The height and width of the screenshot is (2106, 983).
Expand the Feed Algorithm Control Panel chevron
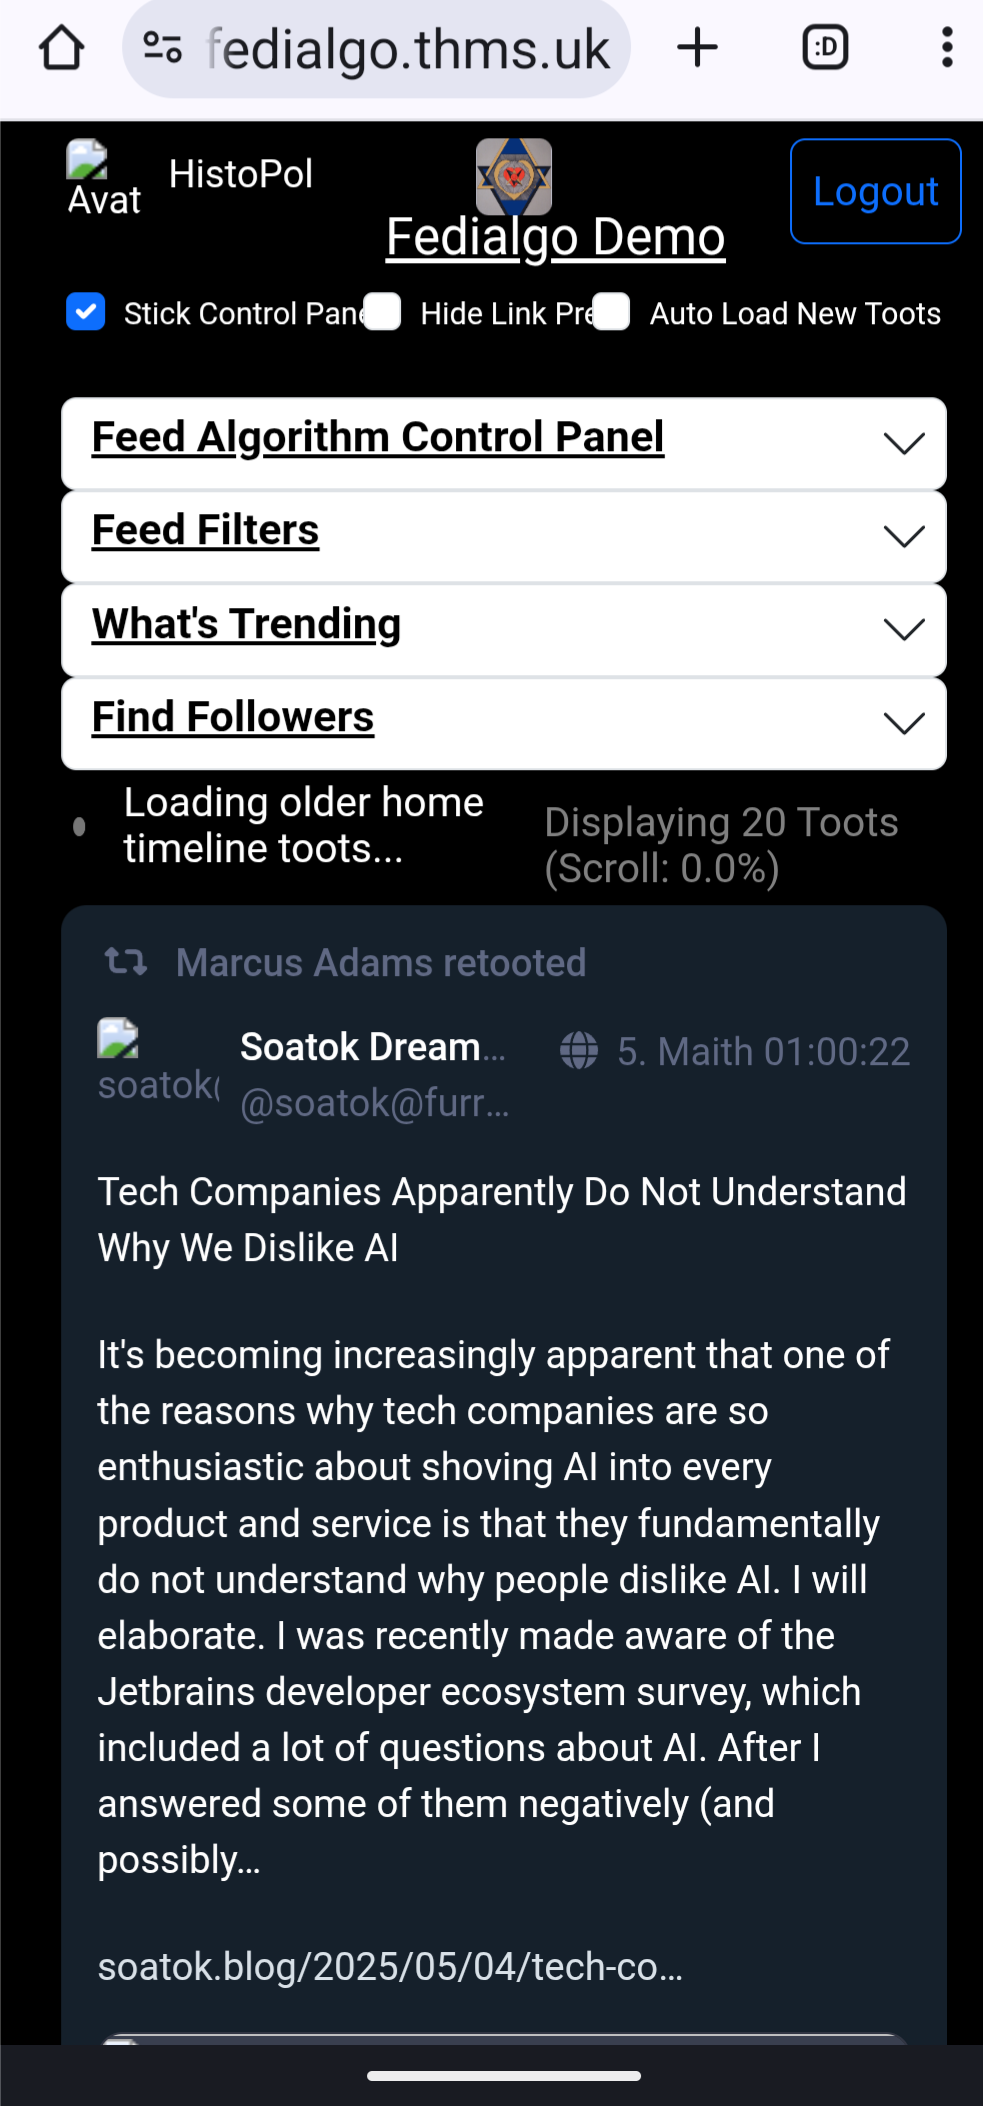click(x=904, y=444)
